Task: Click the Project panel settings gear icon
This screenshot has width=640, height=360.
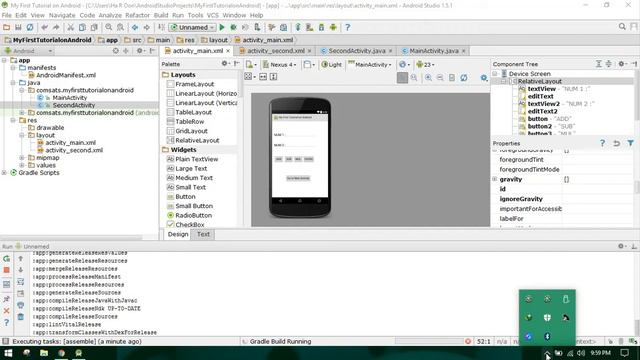Action: coord(140,51)
